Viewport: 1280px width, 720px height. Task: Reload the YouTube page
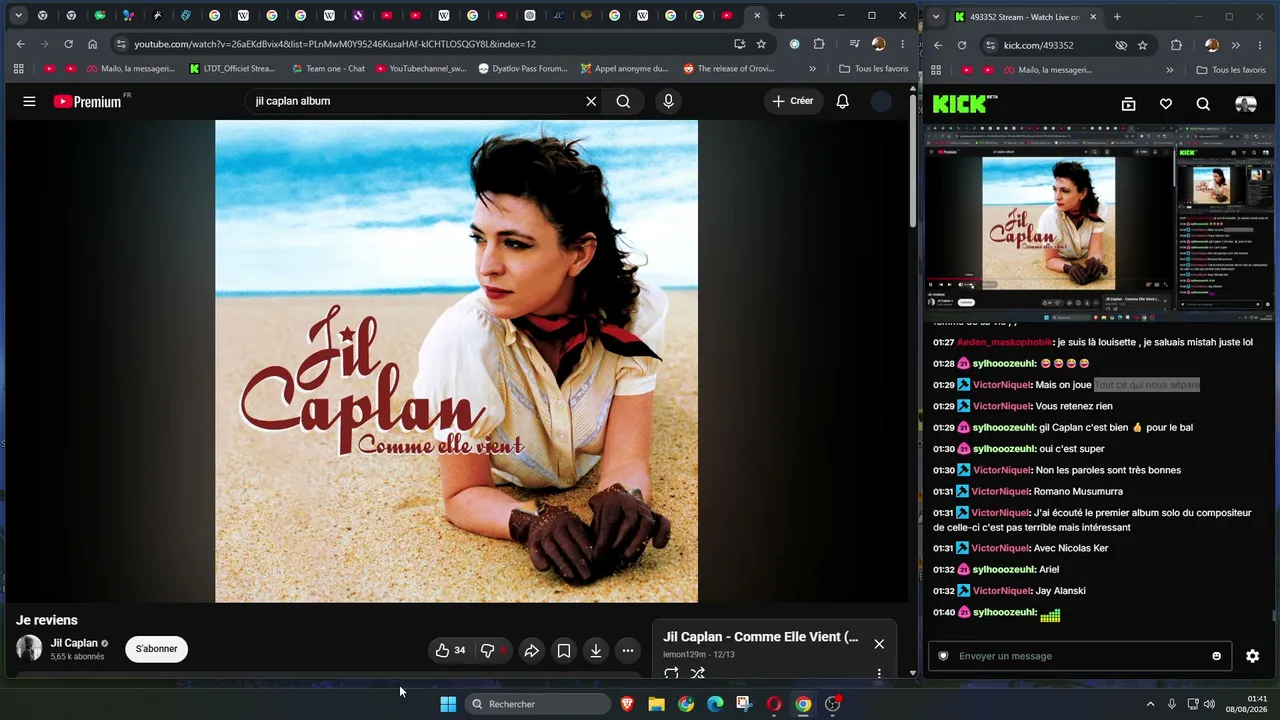[x=68, y=44]
